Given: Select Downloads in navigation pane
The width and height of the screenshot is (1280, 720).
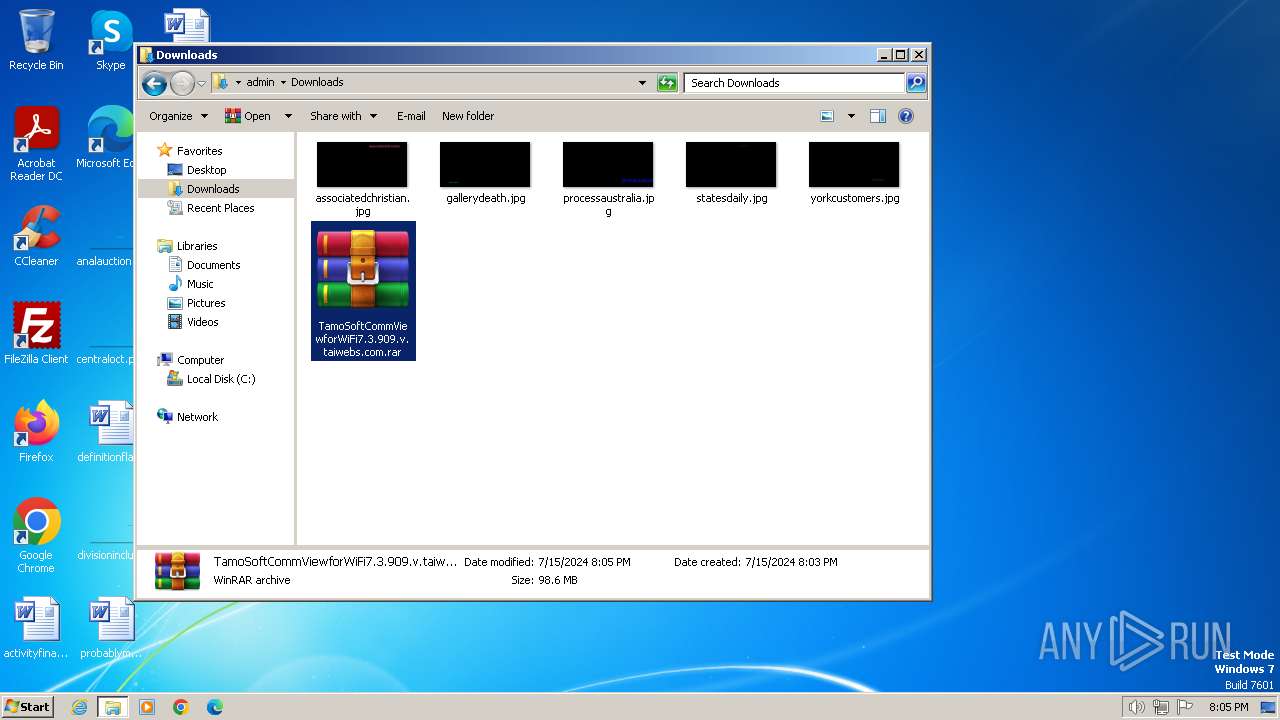Looking at the screenshot, I should click(213, 189).
